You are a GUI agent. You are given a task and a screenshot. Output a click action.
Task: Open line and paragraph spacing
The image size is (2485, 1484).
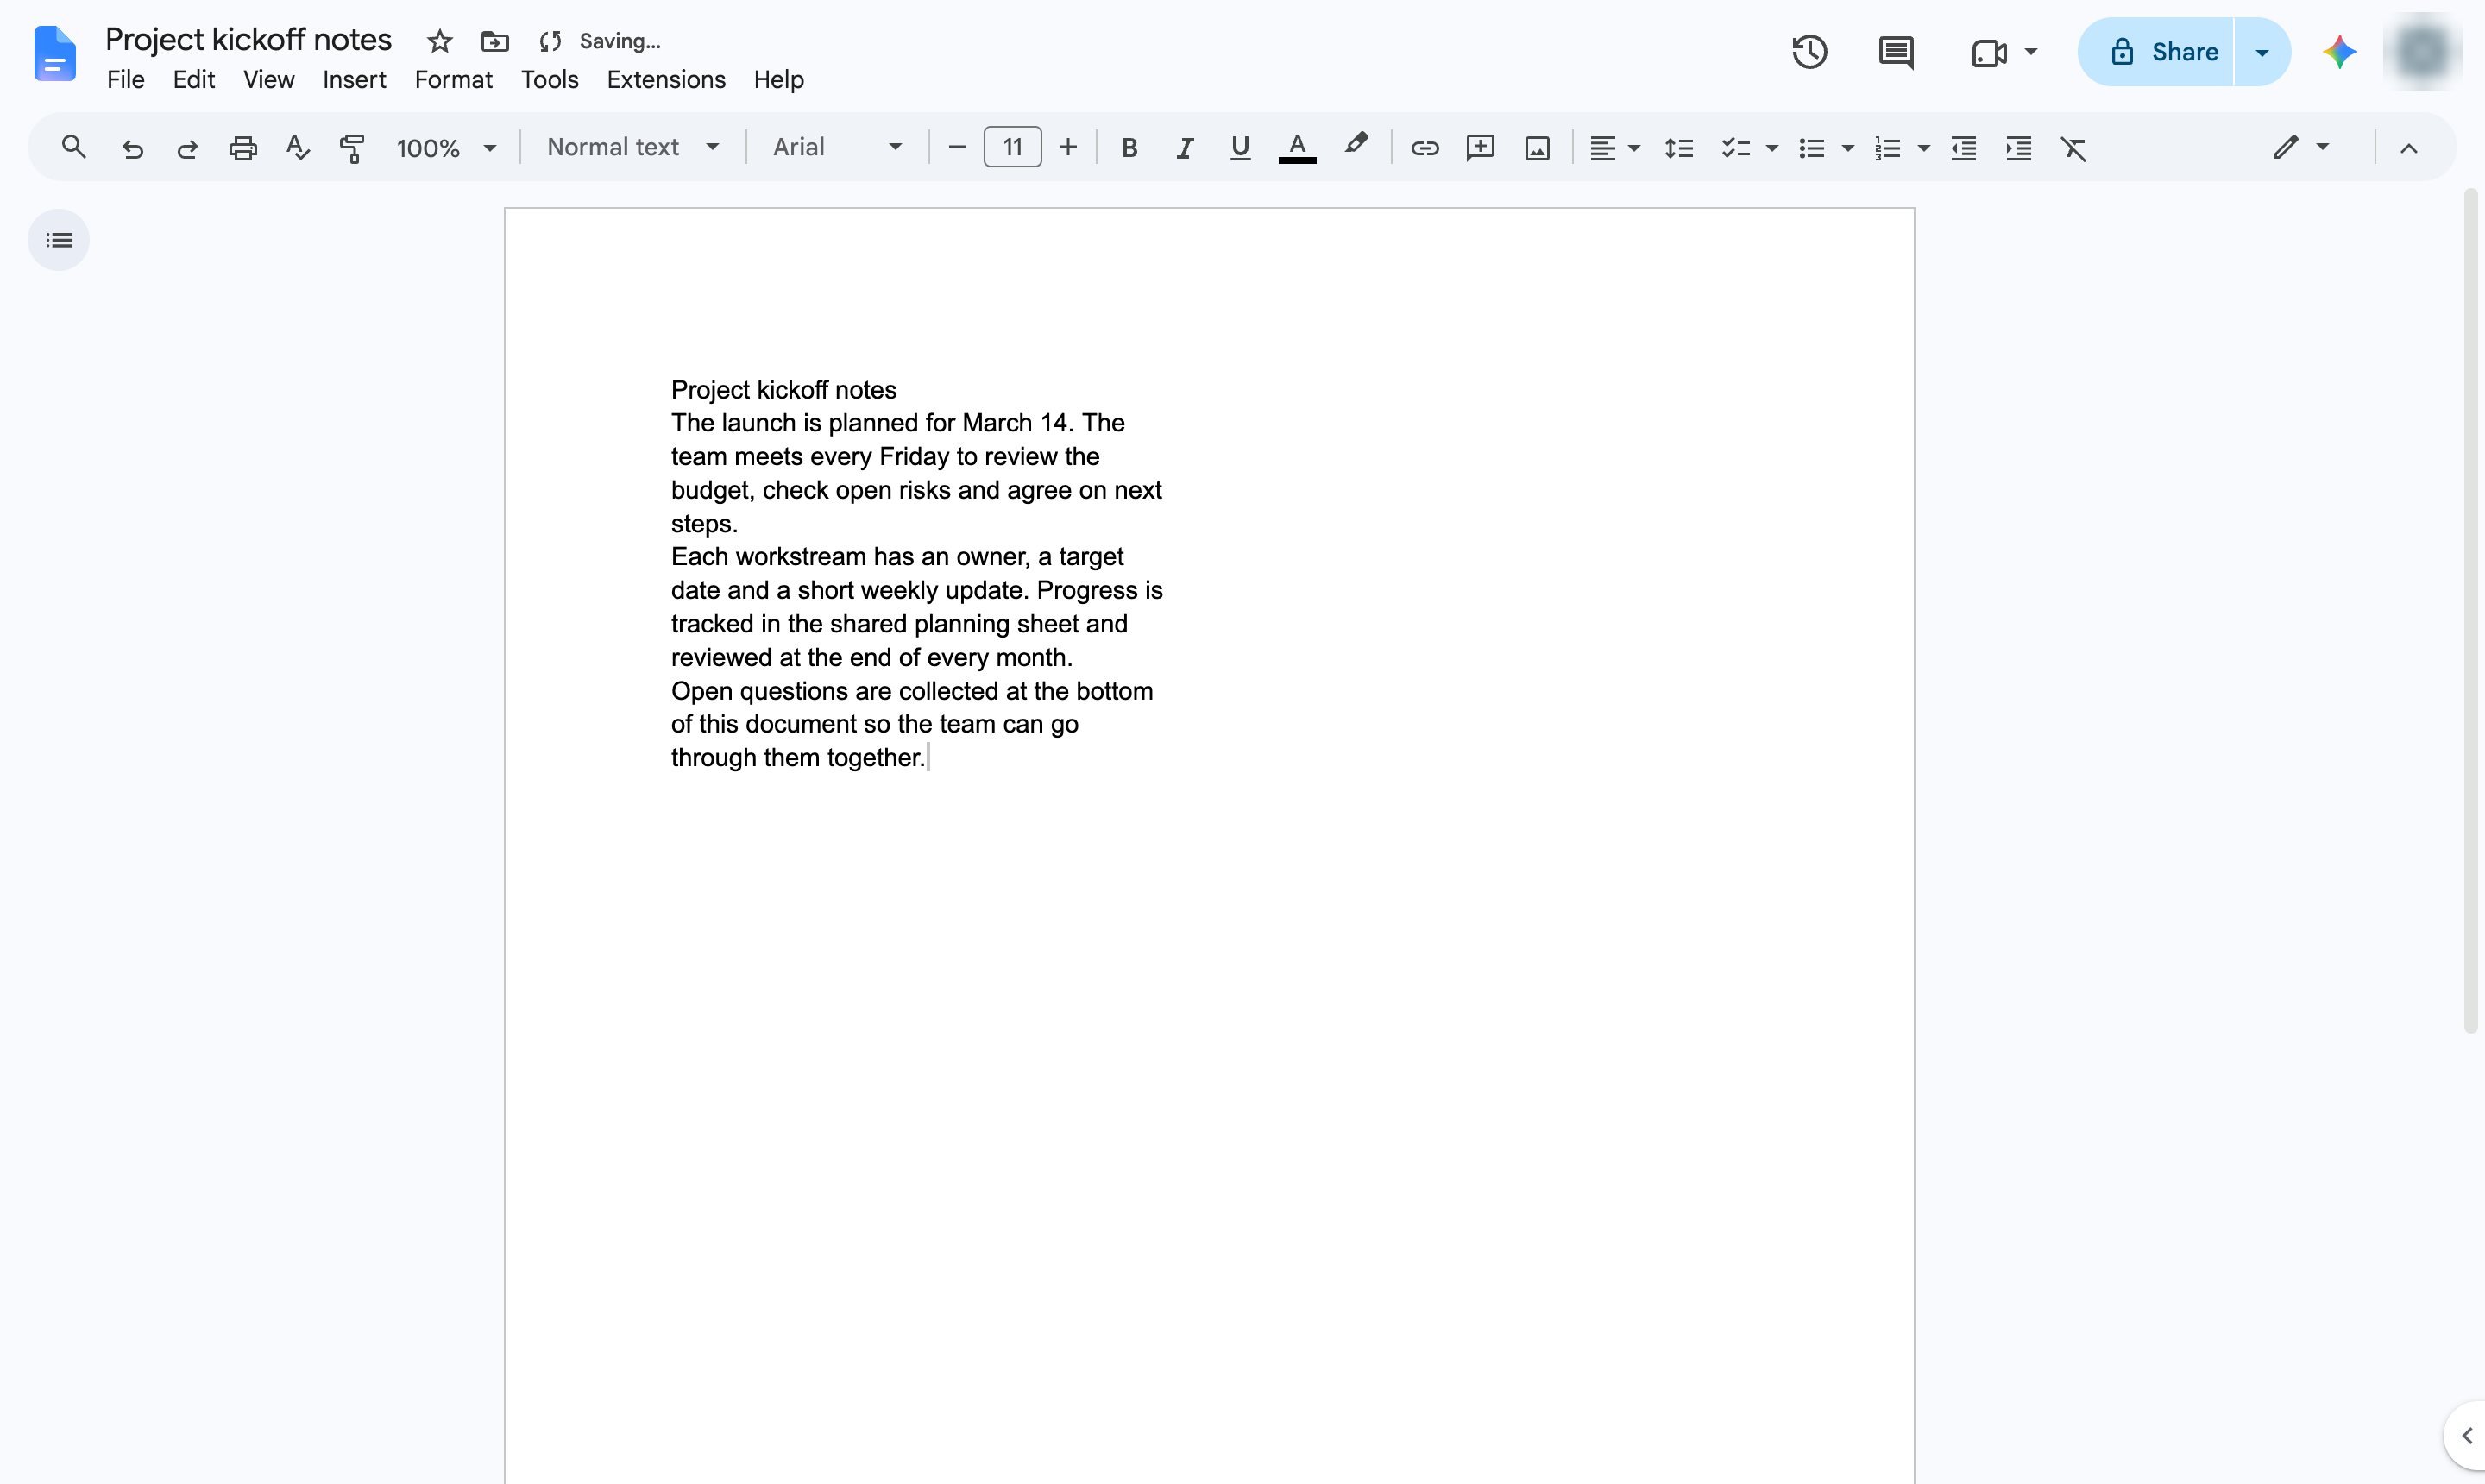(x=1679, y=148)
